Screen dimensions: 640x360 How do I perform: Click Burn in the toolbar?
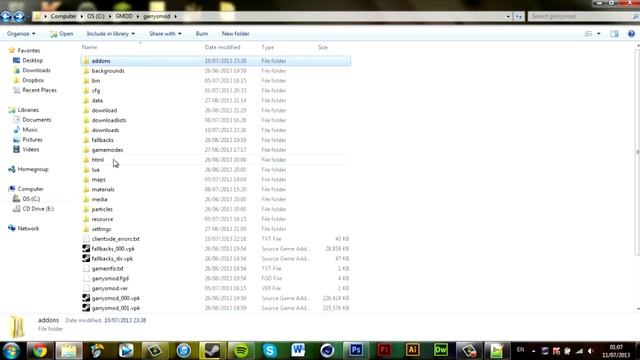[202, 34]
